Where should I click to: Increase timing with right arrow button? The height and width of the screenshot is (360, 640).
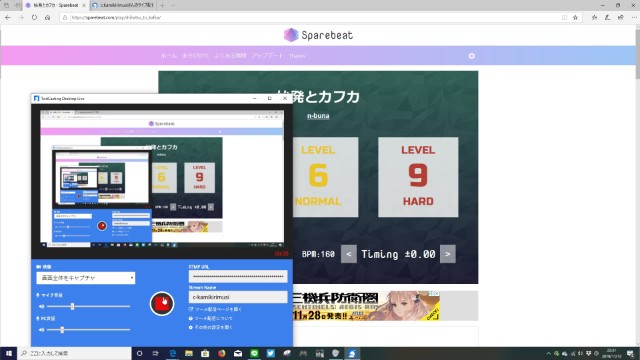pyautogui.click(x=448, y=254)
